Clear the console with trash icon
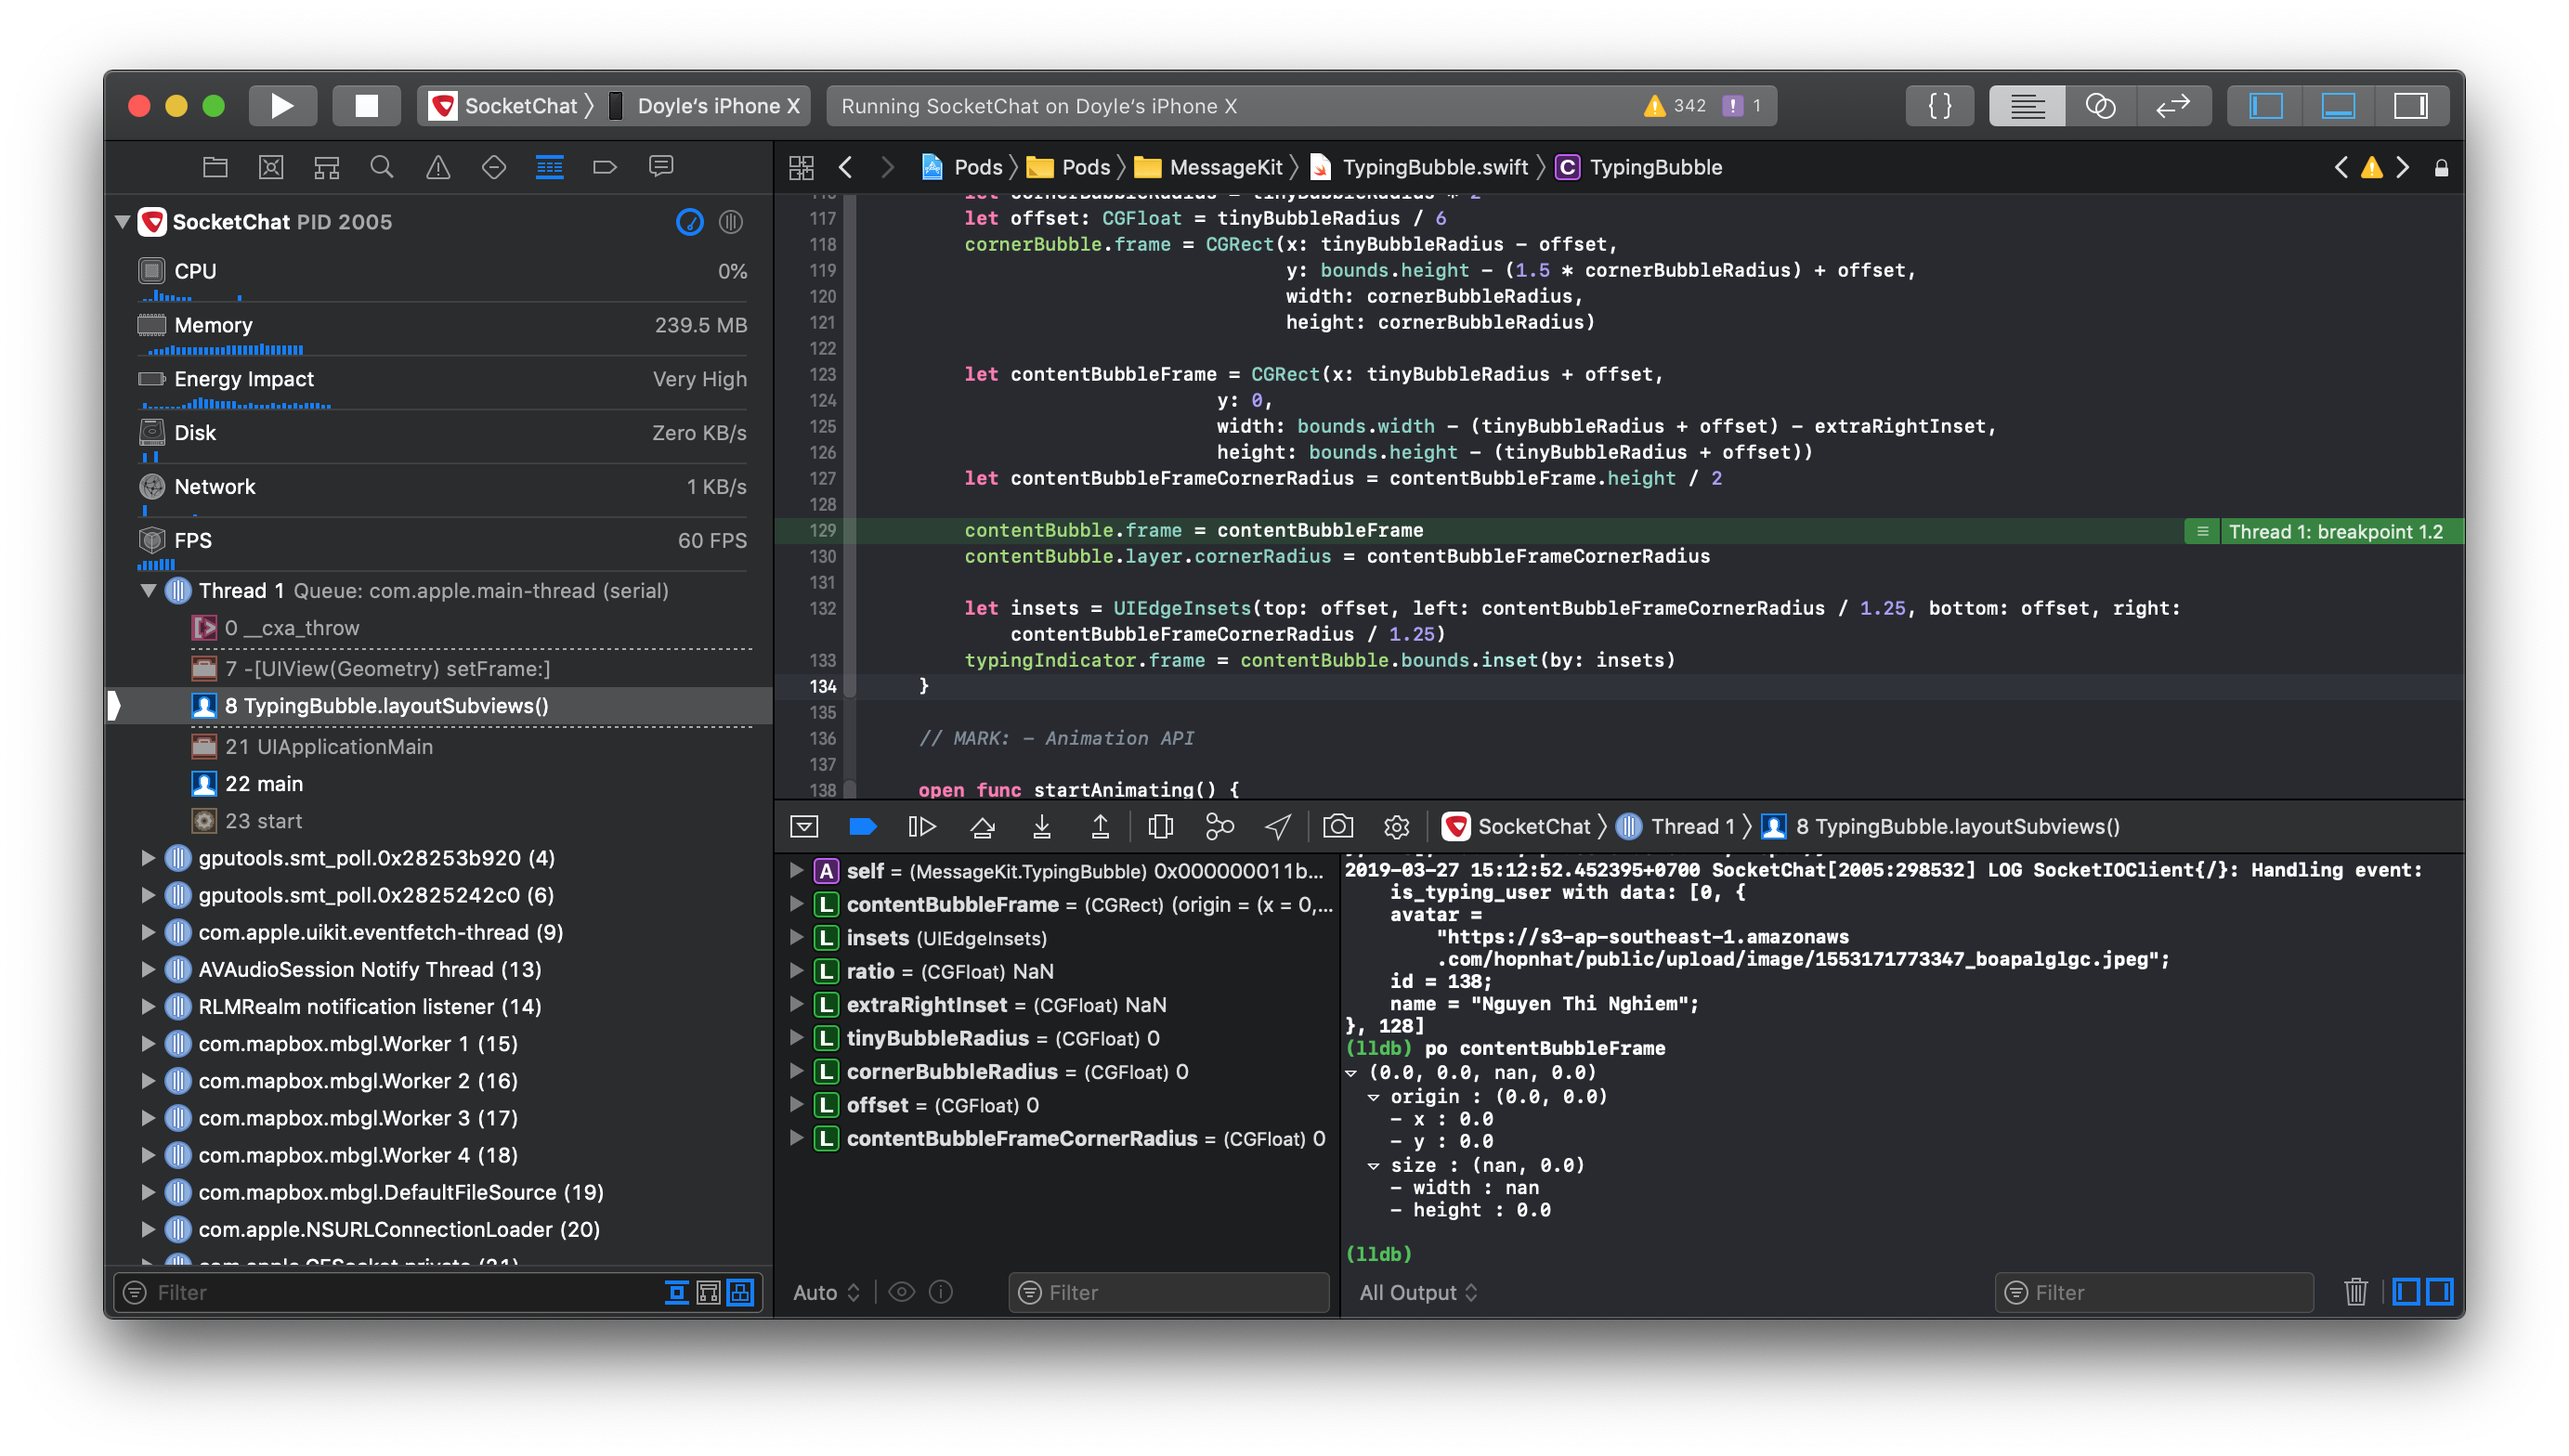 click(2357, 1293)
